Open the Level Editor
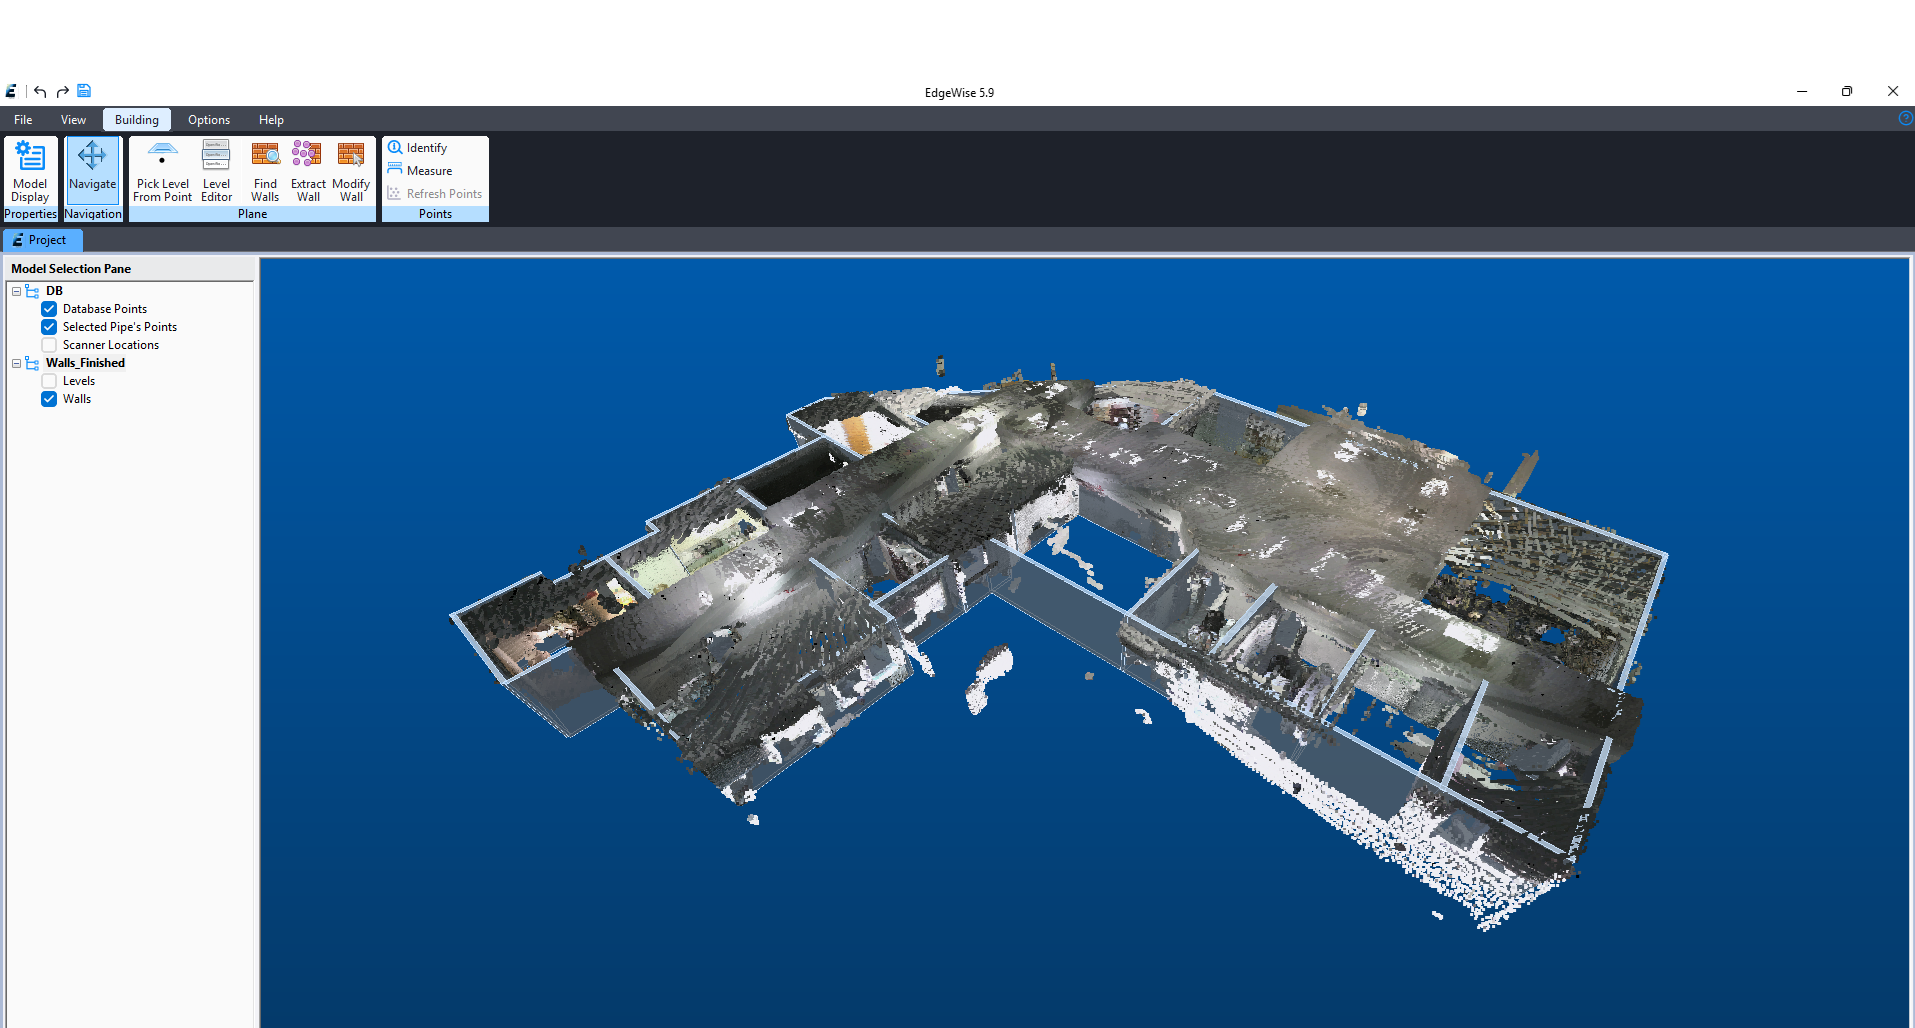Screen dimensions: 1915x1028 (x=216, y=172)
